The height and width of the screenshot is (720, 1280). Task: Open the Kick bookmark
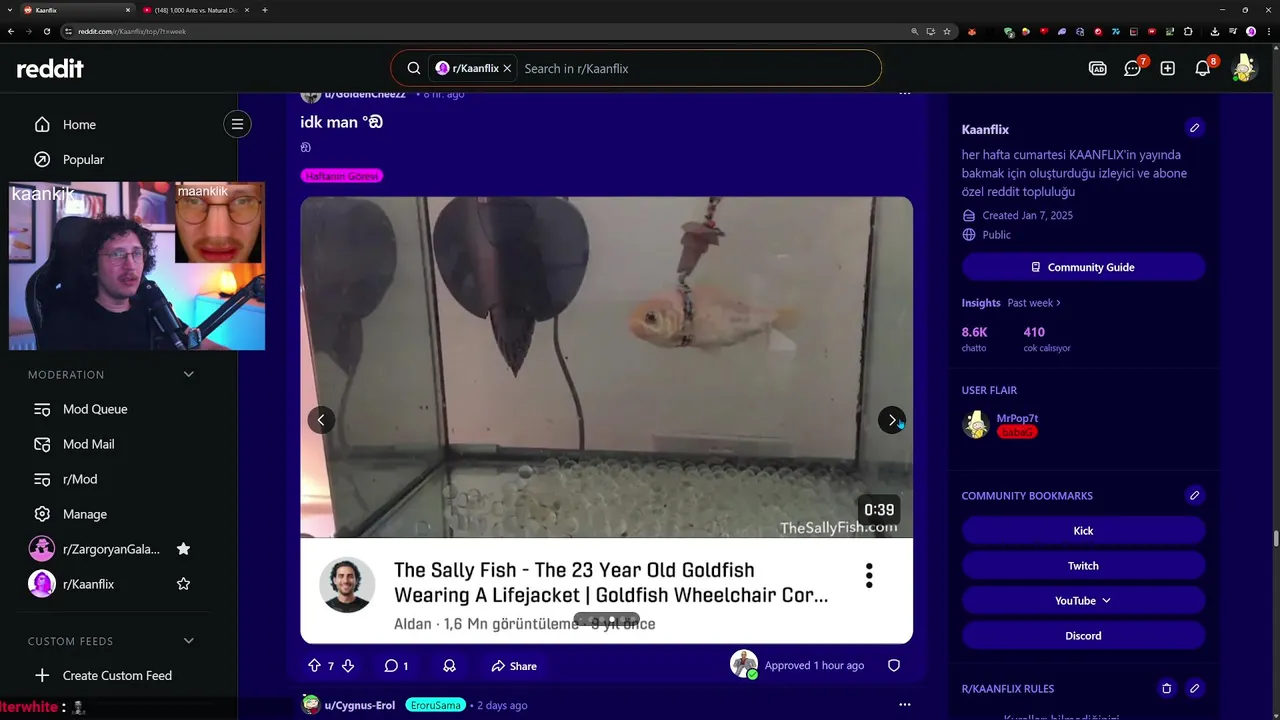pos(1083,530)
